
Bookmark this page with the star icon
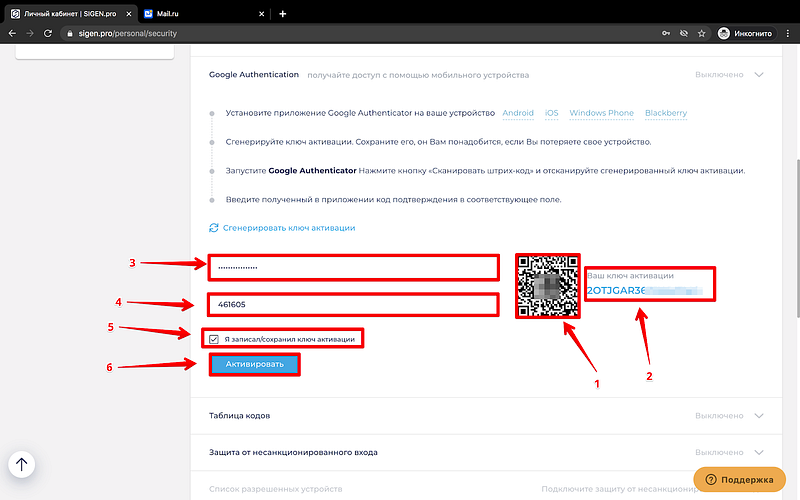[x=702, y=33]
